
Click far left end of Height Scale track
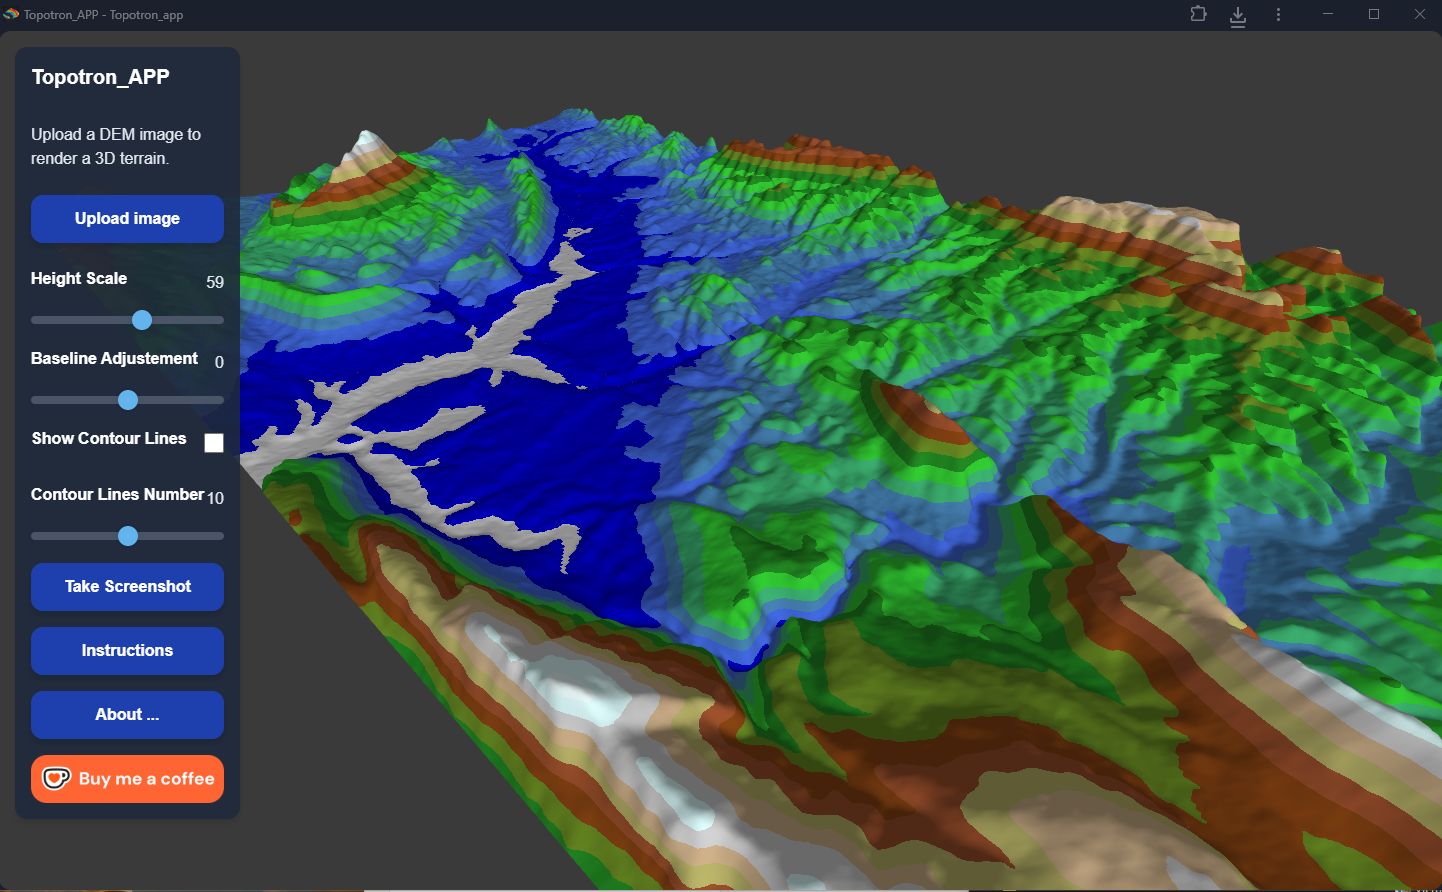[x=35, y=320]
